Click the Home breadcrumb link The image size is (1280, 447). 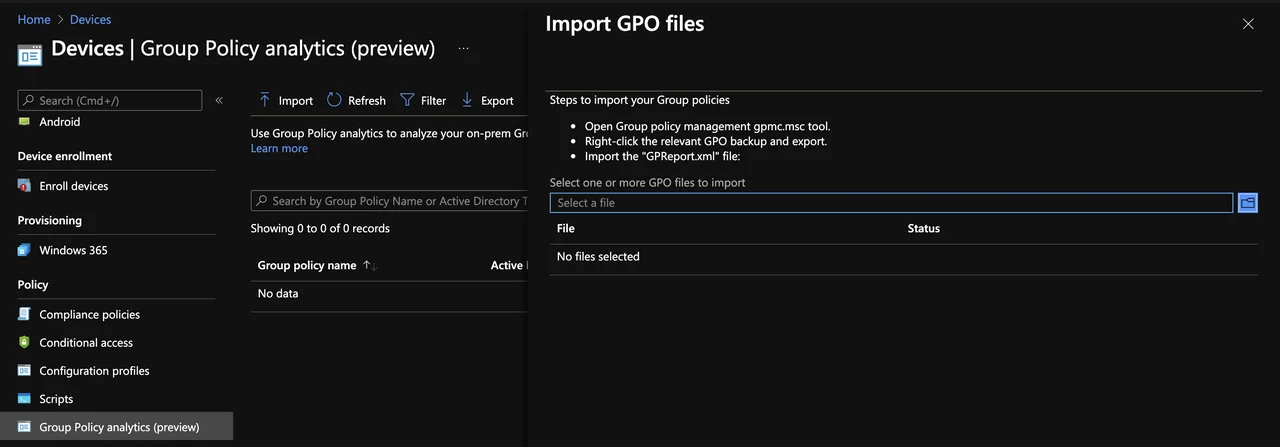pos(34,19)
